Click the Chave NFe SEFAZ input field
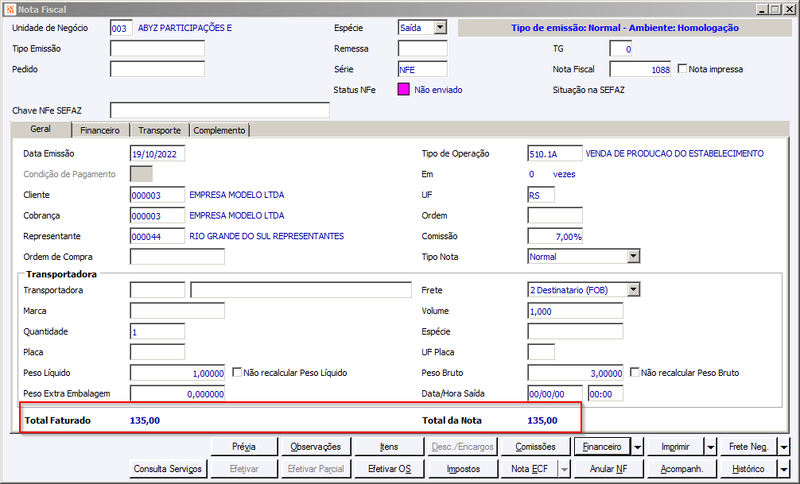 click(x=220, y=110)
